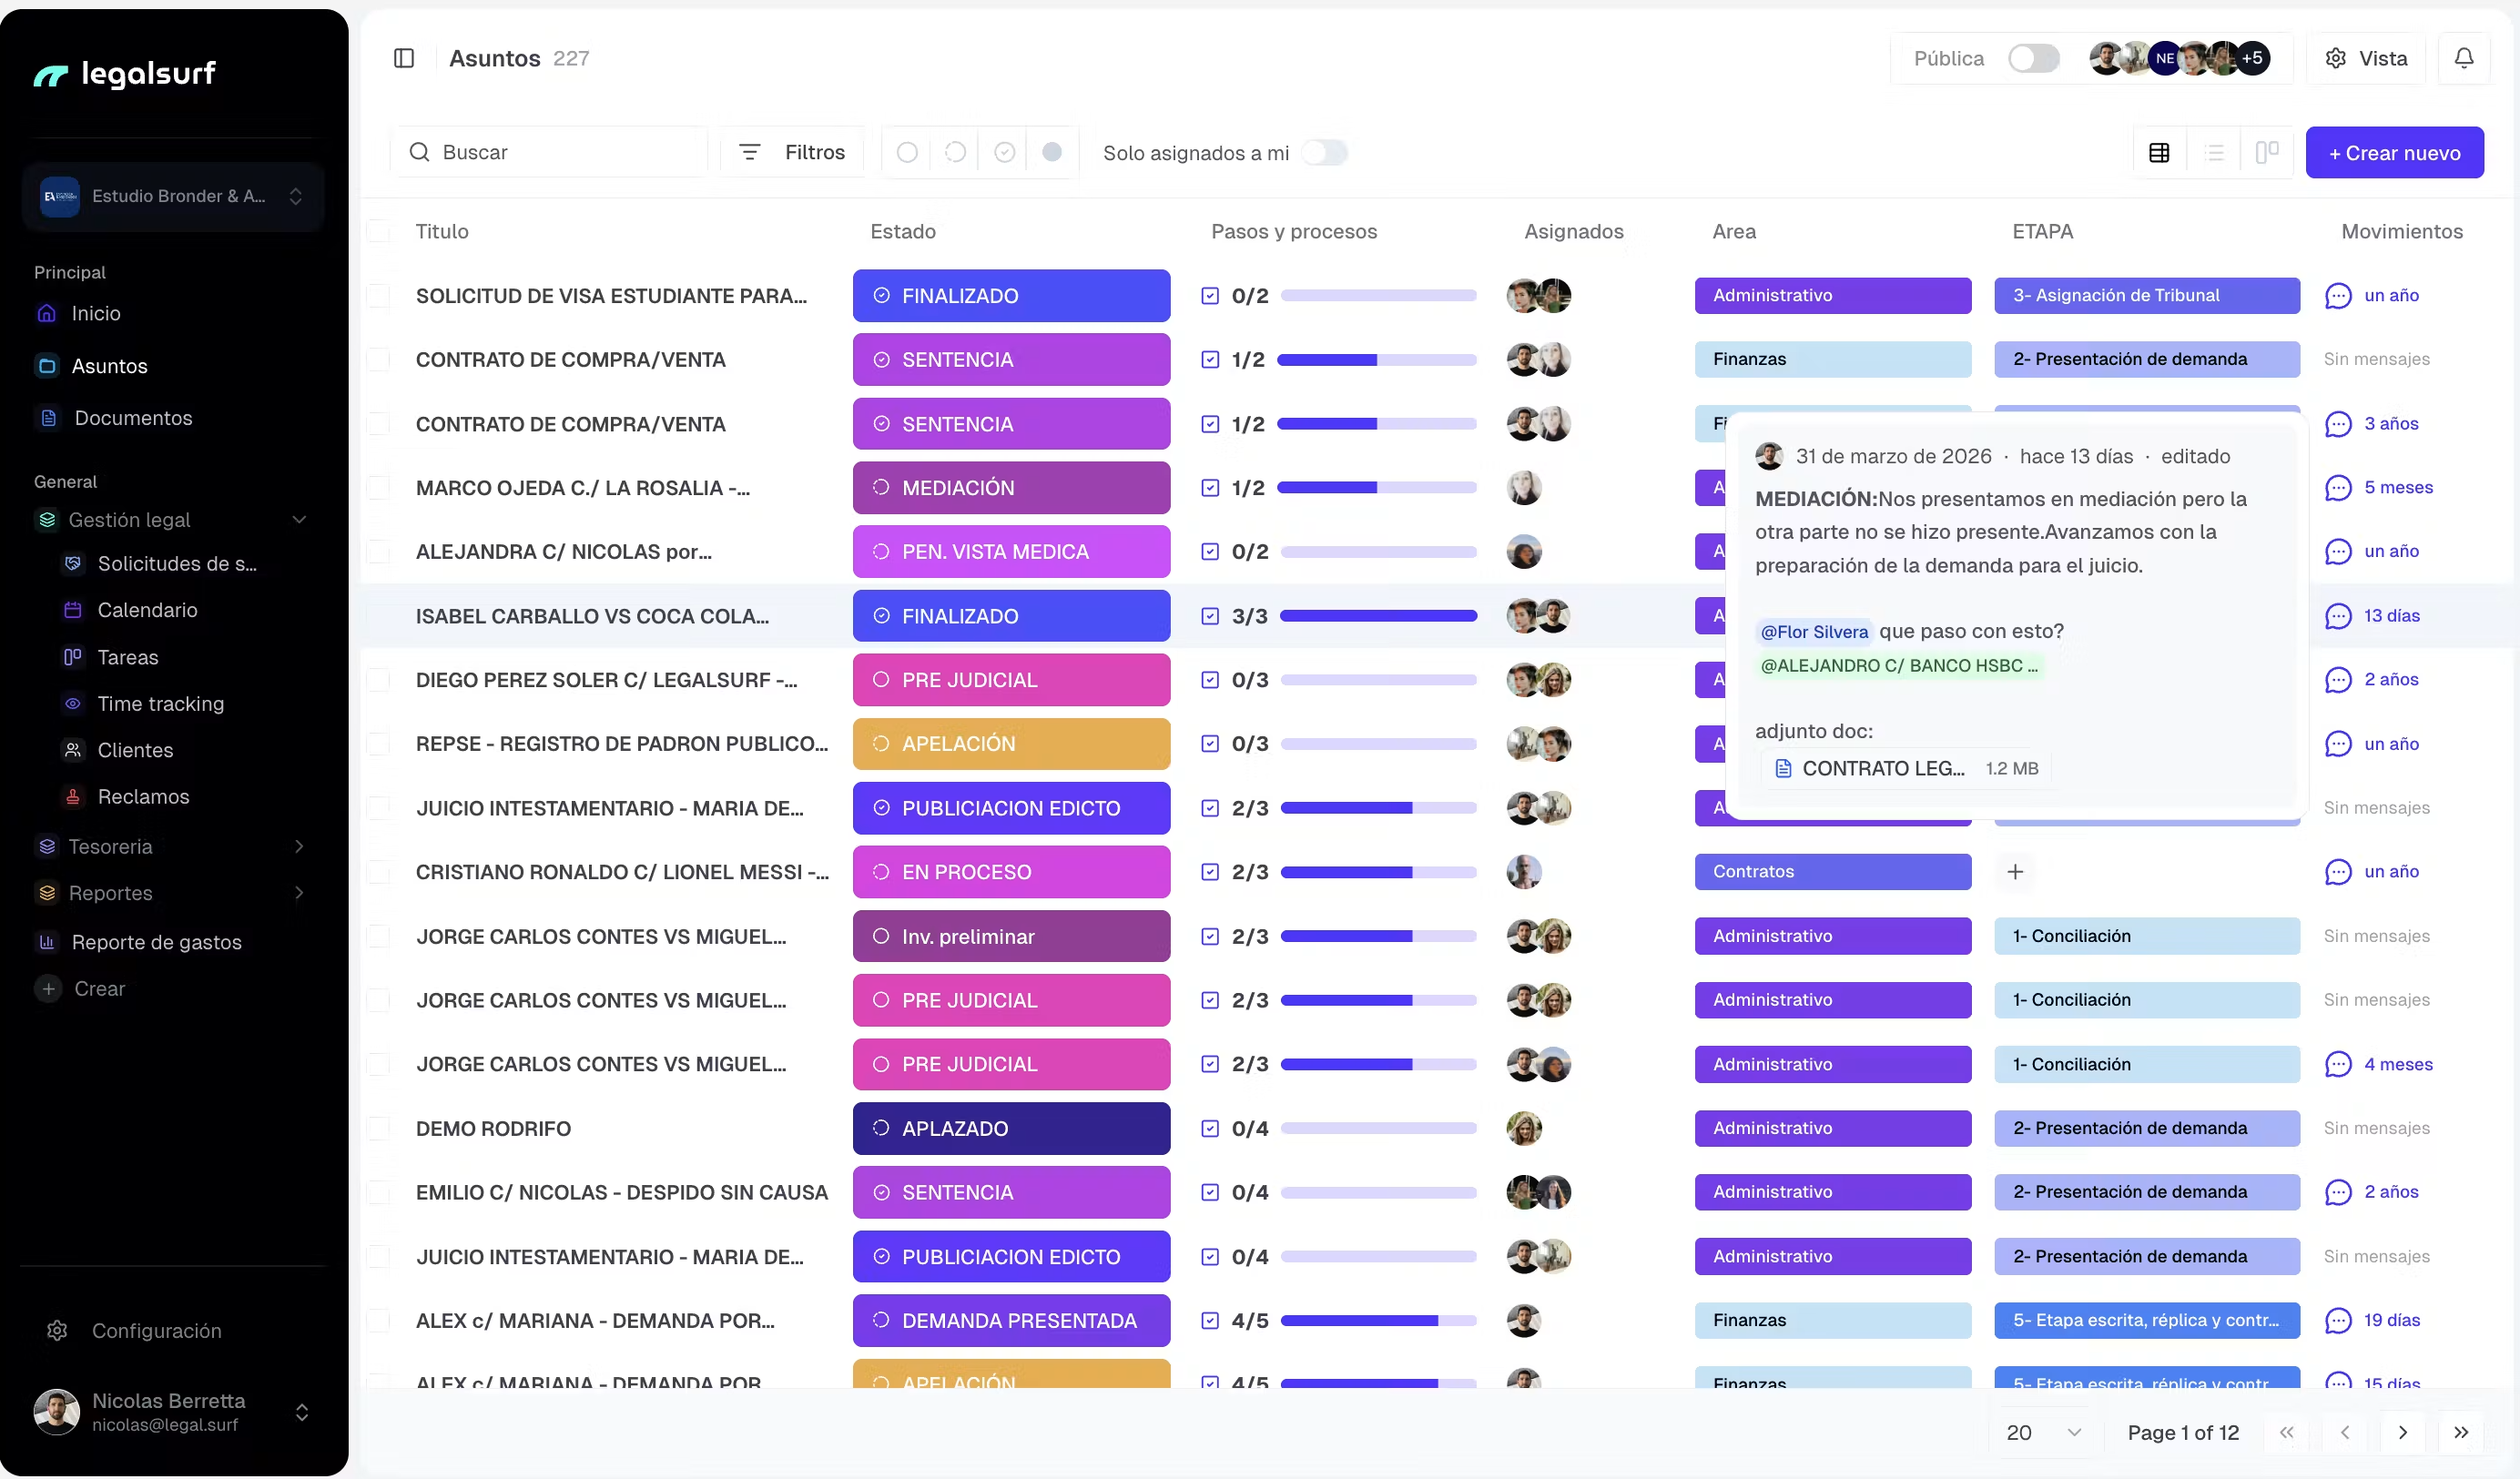
Task: Open message bubble showing 4 meses
Action: [2338, 1064]
